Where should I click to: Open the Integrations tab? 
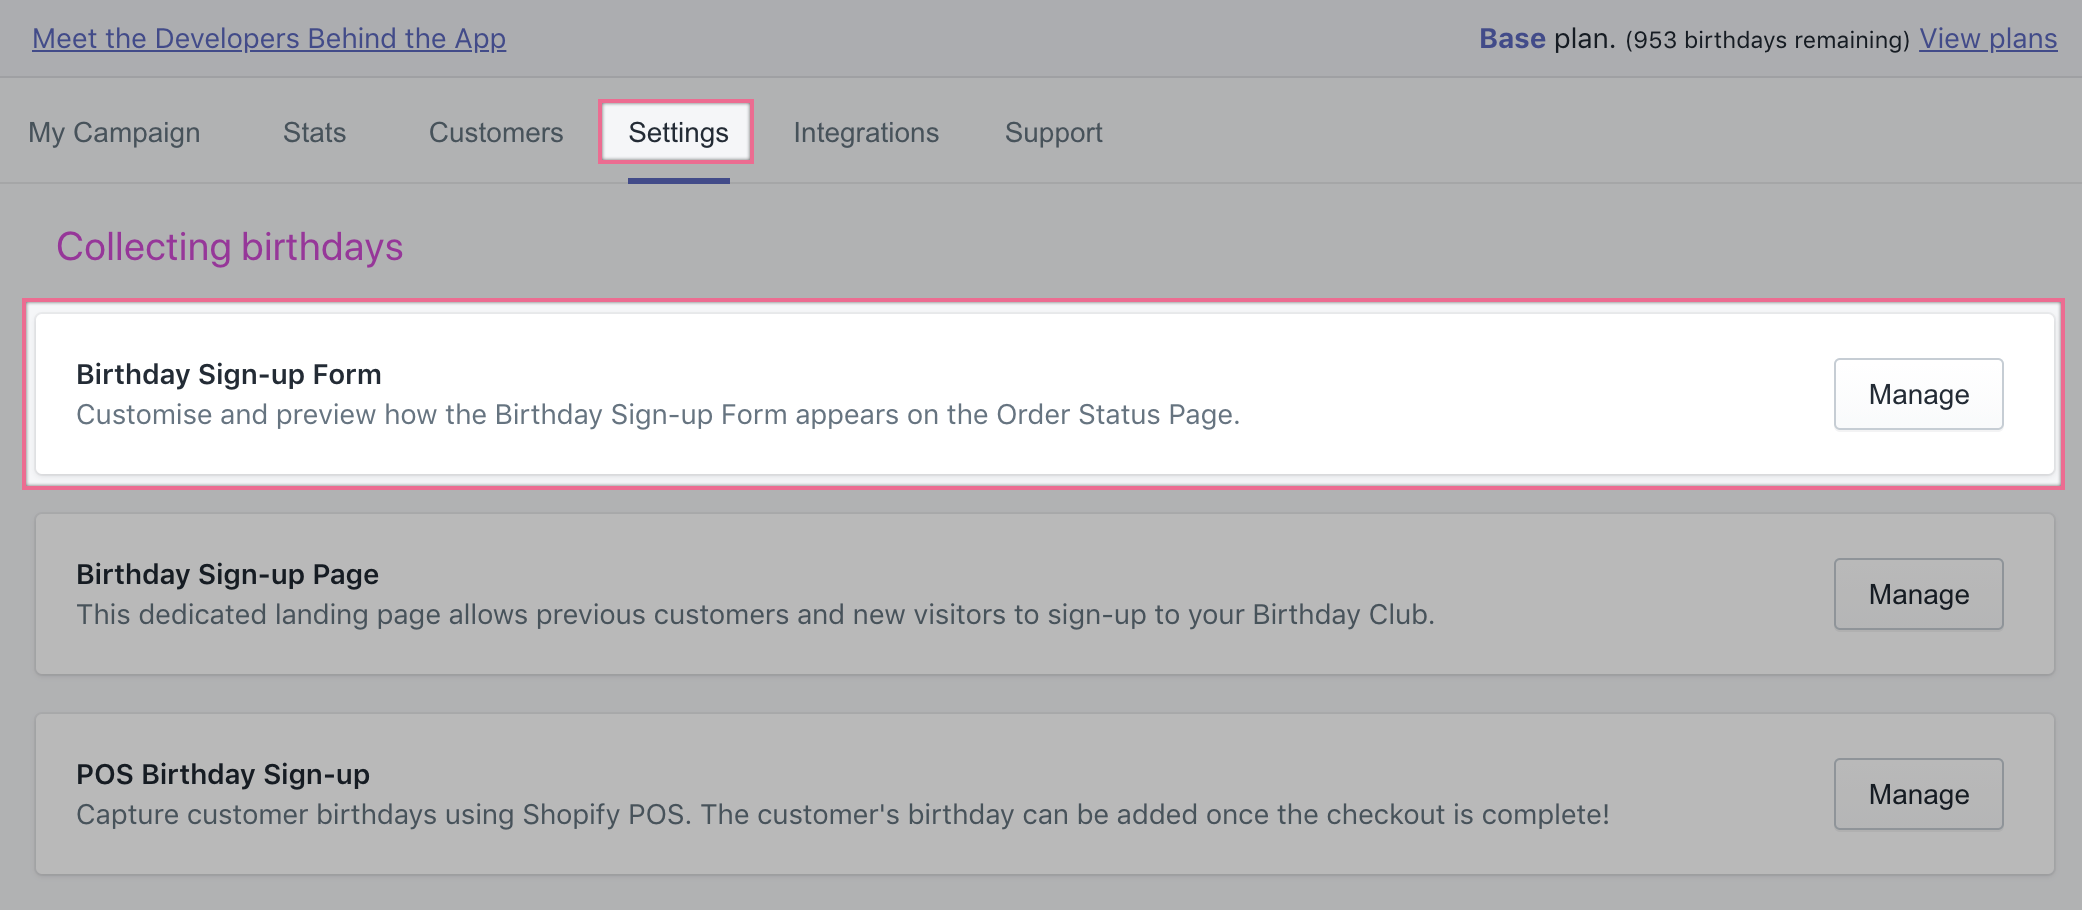click(x=866, y=133)
